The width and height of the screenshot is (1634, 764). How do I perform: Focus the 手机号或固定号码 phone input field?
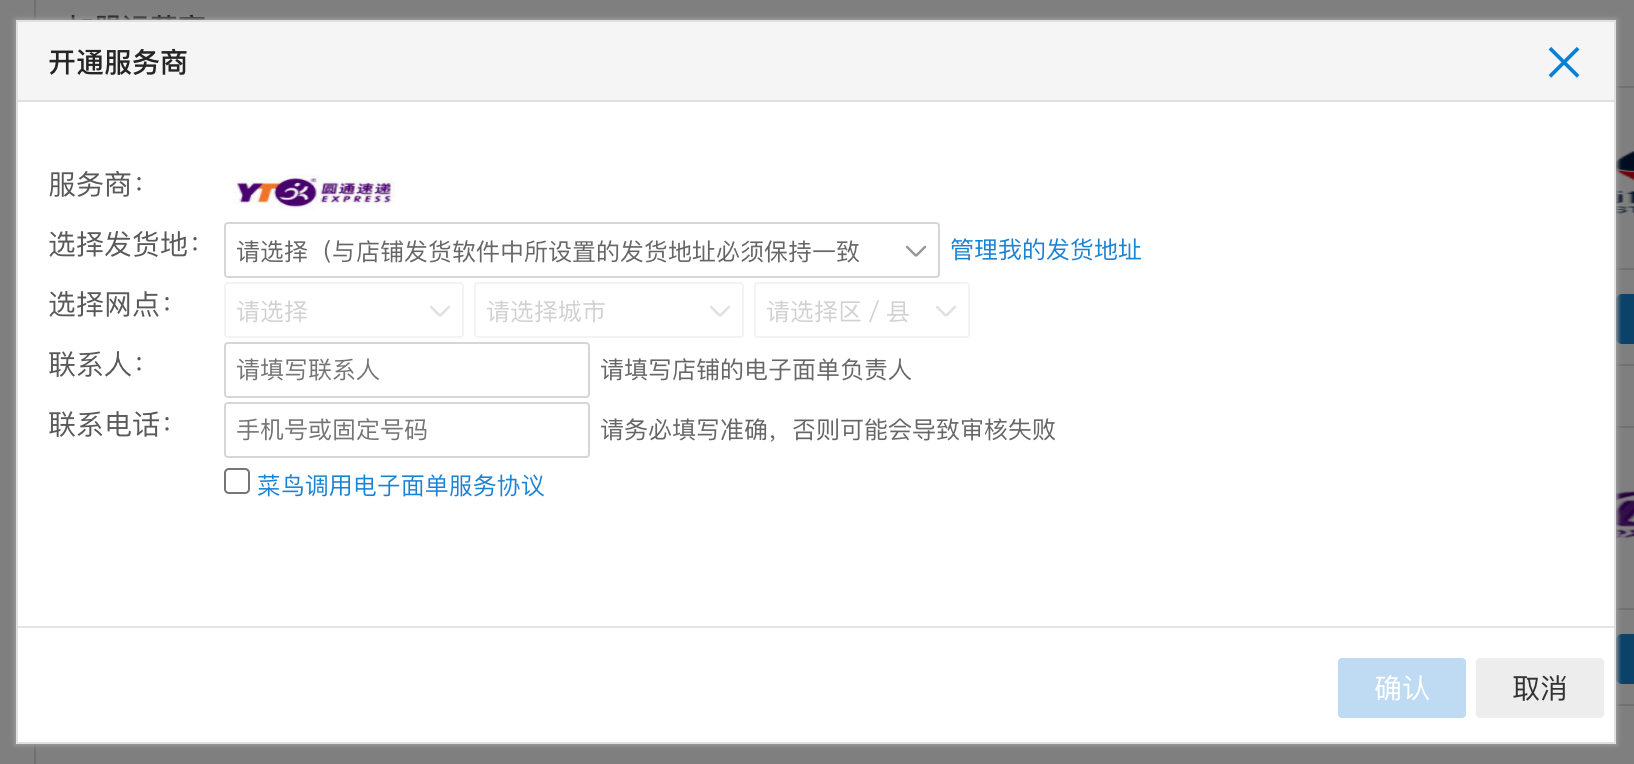(x=406, y=430)
